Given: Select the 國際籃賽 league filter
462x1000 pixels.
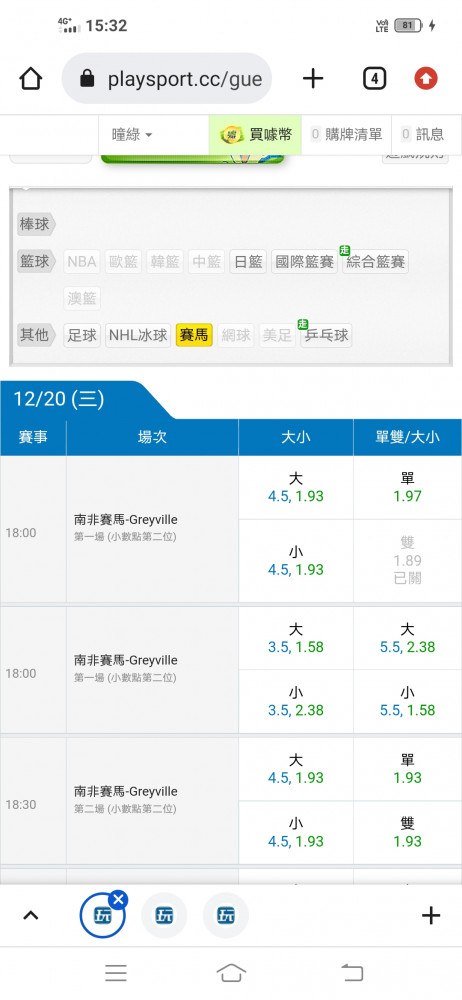Looking at the screenshot, I should click(x=304, y=262).
